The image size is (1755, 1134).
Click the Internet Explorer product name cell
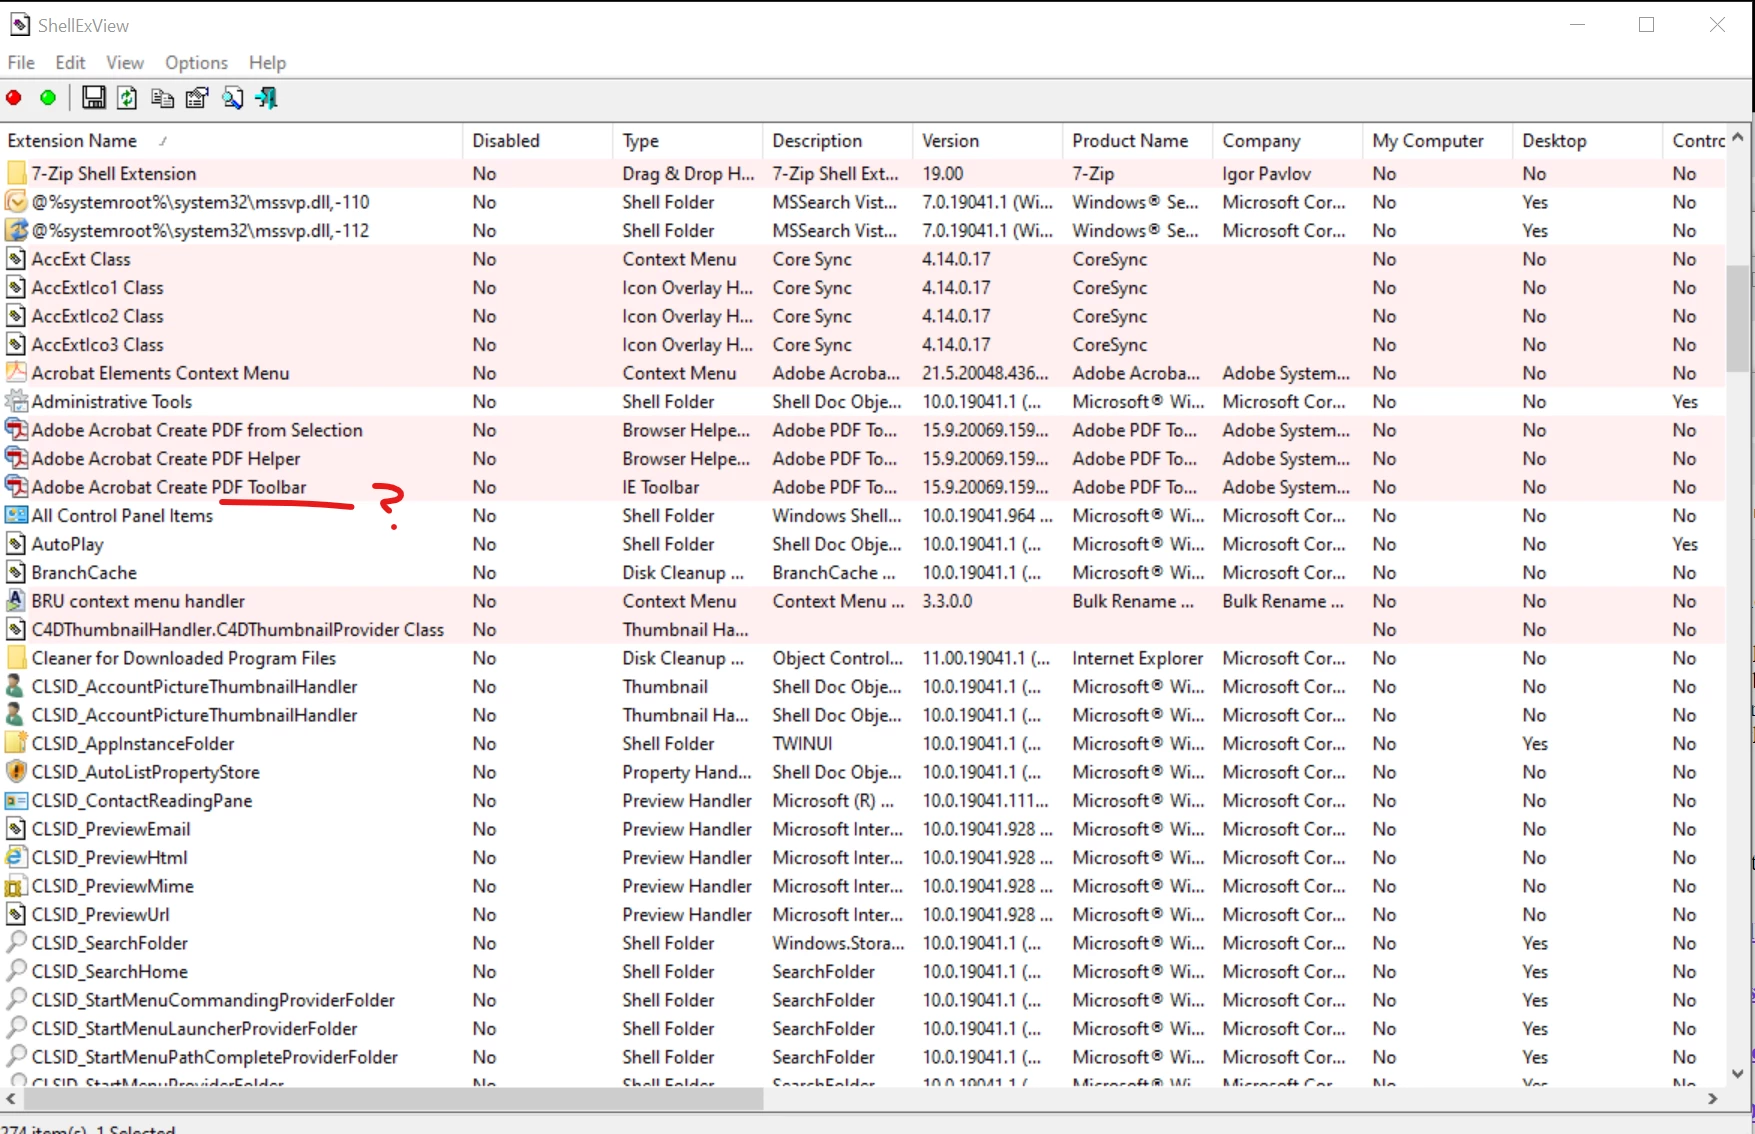tap(1137, 658)
